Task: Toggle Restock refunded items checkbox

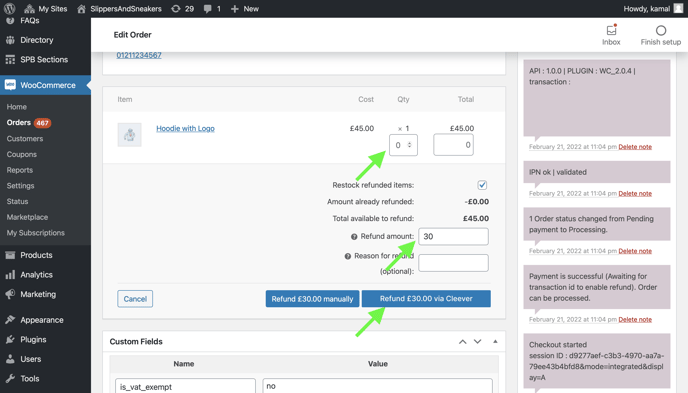Action: pos(482,185)
